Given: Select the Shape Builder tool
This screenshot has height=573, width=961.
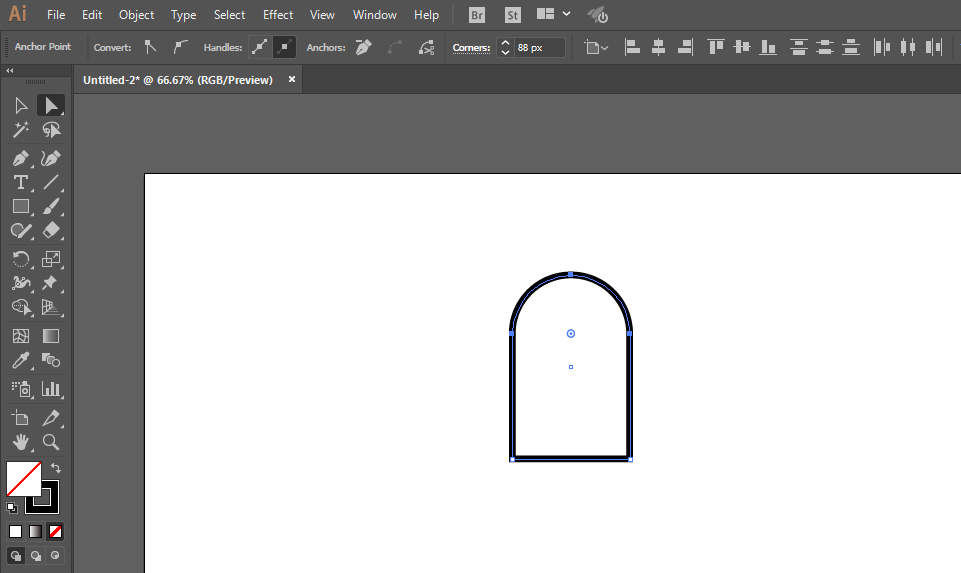Looking at the screenshot, I should 21,307.
